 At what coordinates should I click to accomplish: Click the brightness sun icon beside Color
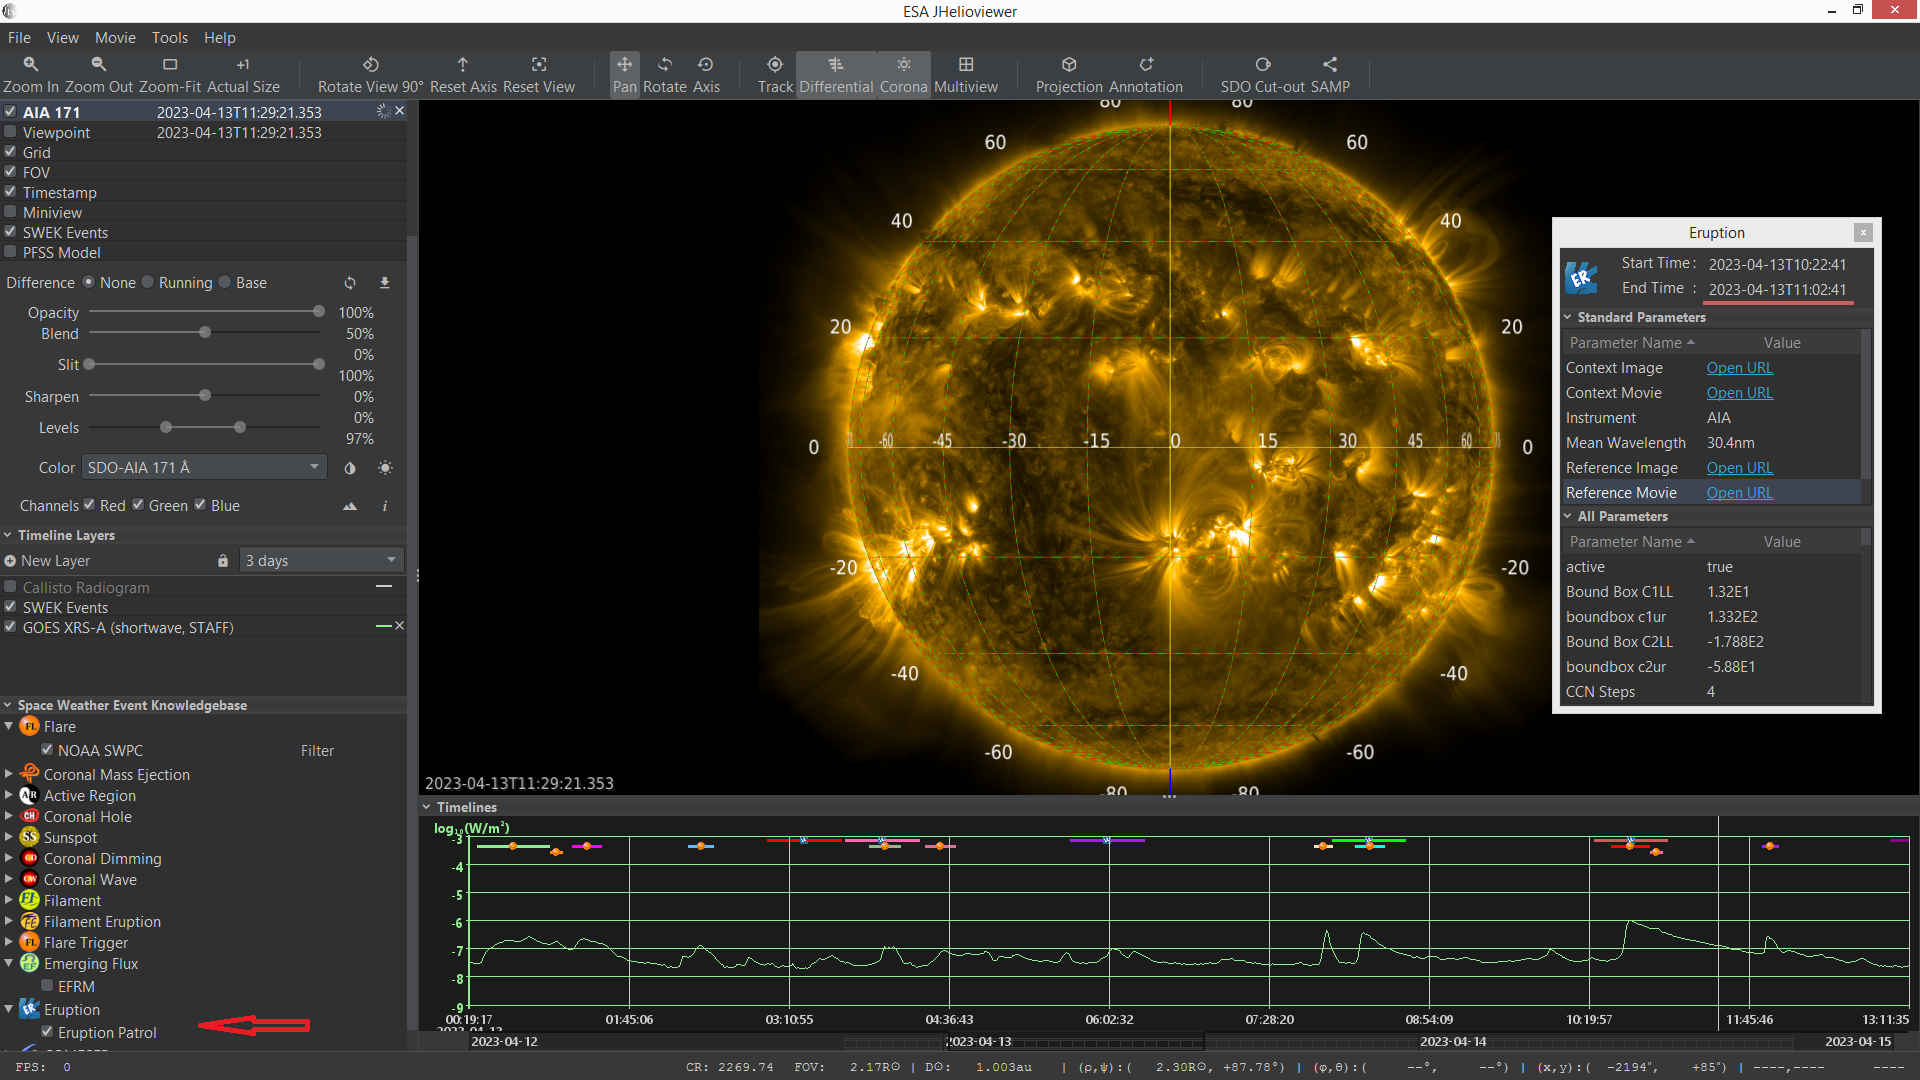coord(385,468)
